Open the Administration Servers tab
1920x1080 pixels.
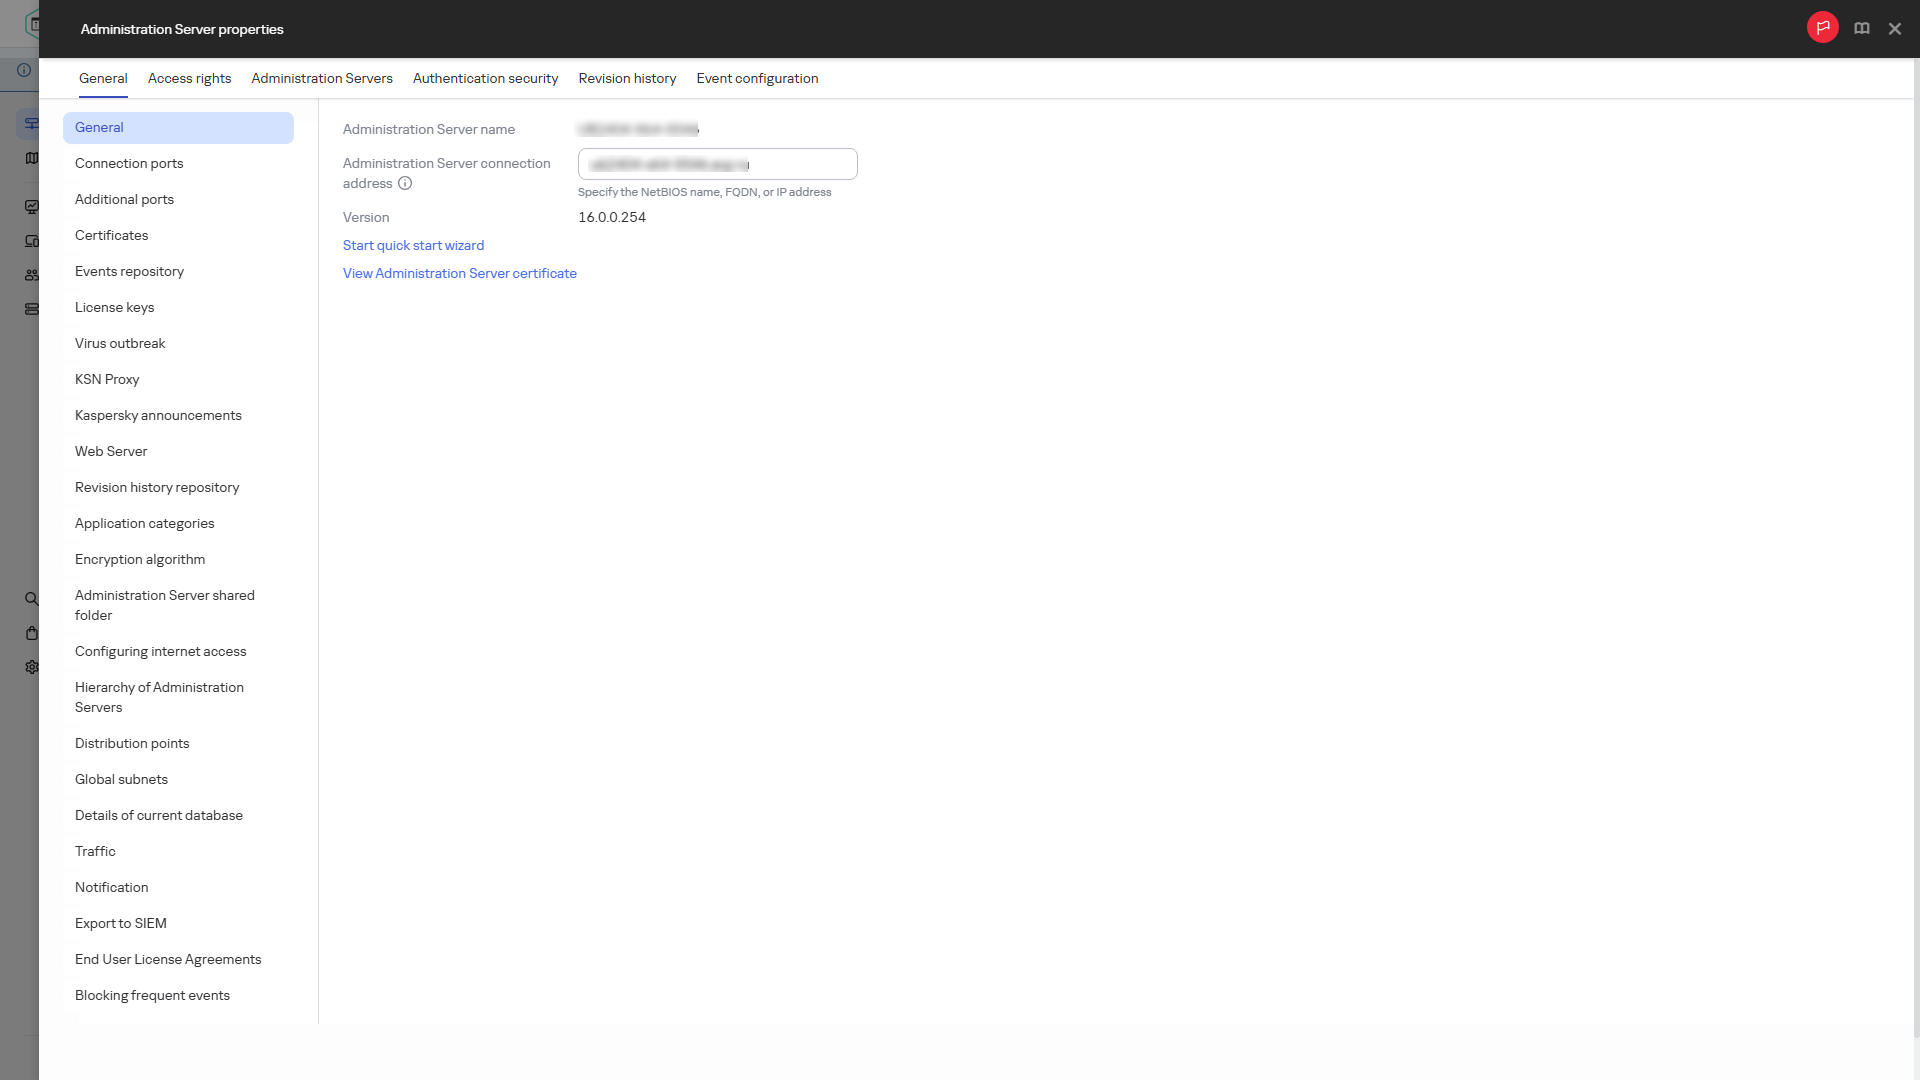click(321, 79)
